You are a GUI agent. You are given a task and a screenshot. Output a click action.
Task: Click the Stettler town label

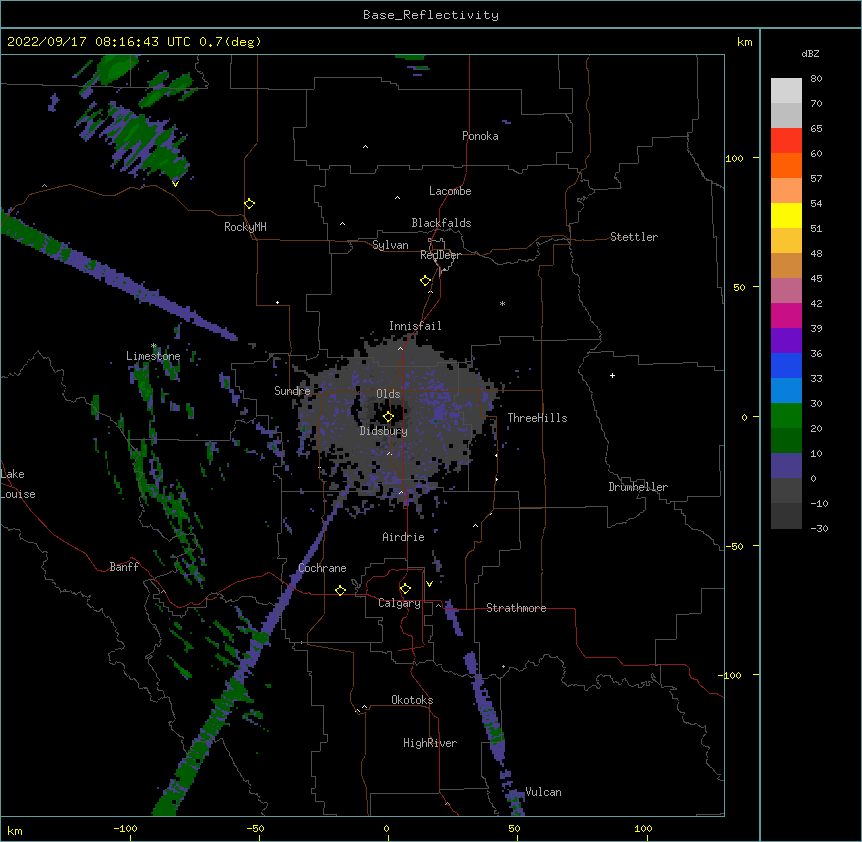(x=634, y=237)
